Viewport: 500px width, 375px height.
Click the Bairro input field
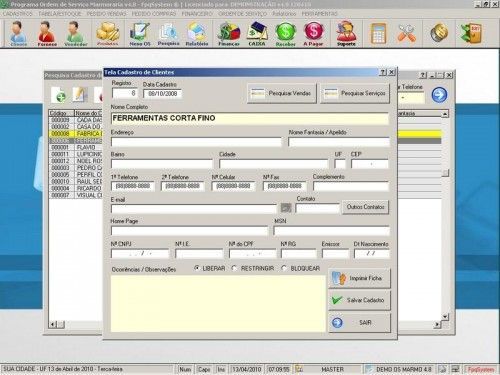pyautogui.click(x=162, y=164)
